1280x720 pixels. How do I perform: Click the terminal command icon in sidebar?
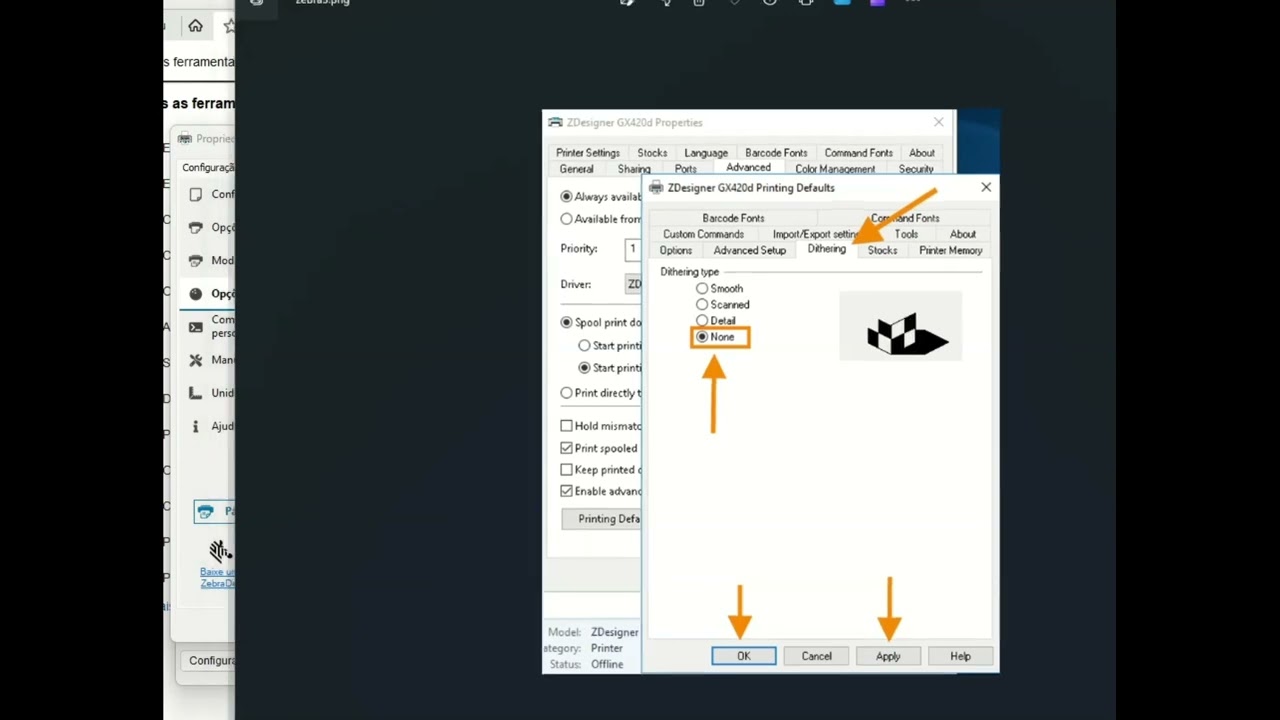pos(195,327)
